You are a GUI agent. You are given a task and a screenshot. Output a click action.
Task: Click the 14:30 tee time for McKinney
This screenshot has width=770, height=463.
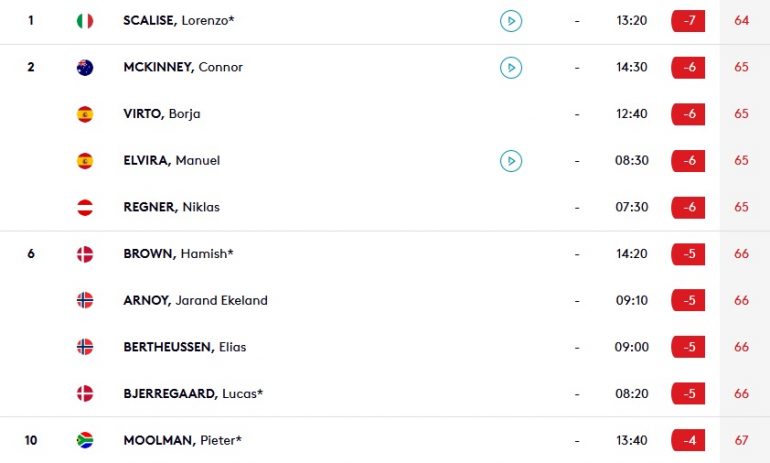(632, 67)
